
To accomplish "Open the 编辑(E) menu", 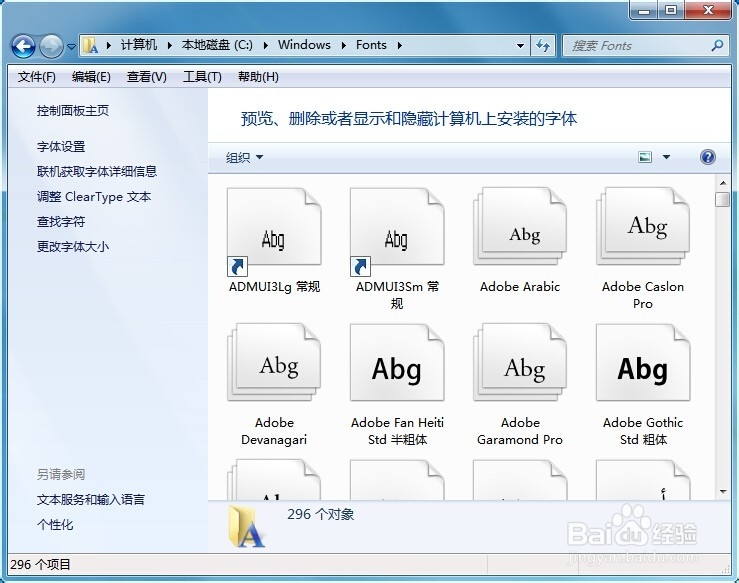I will click(x=91, y=77).
